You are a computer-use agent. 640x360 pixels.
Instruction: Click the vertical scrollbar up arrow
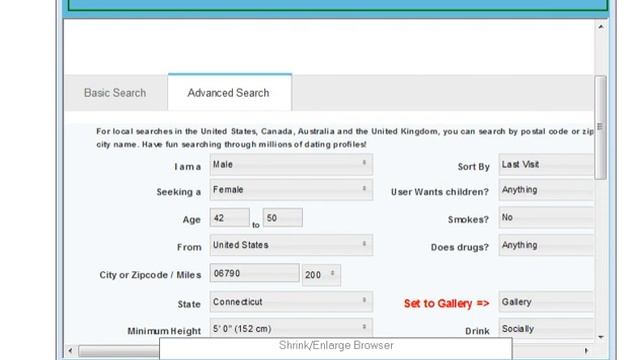click(601, 27)
